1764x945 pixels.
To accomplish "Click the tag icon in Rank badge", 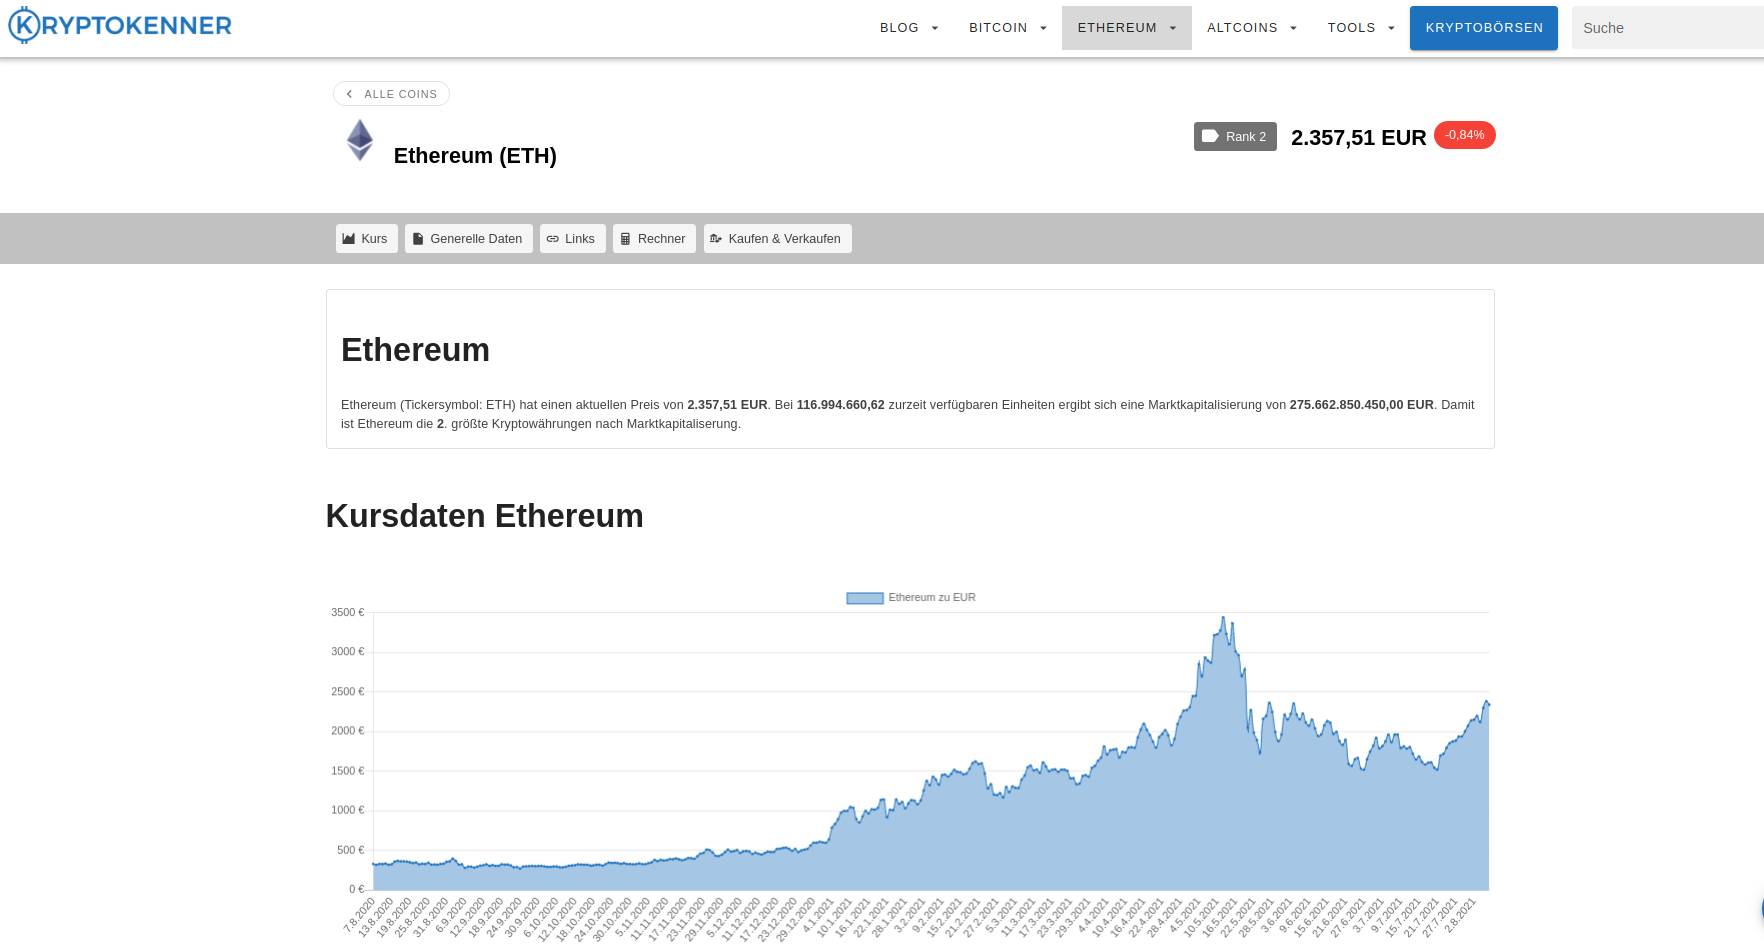I will 1210,136.
